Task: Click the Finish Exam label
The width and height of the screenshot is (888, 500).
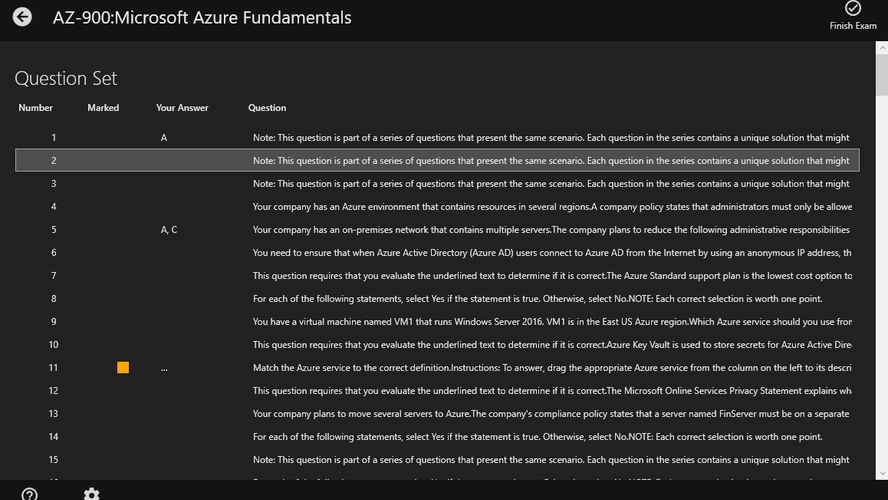Action: tap(853, 26)
